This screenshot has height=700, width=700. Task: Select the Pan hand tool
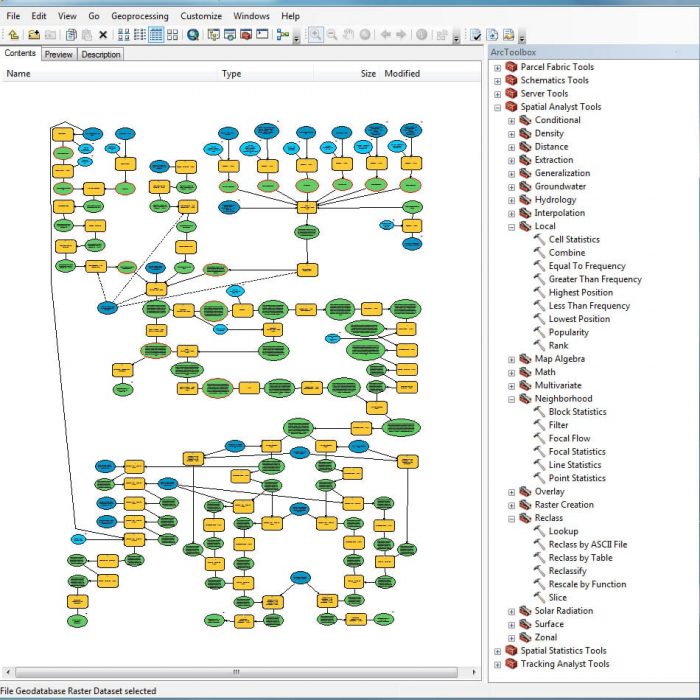(x=348, y=34)
